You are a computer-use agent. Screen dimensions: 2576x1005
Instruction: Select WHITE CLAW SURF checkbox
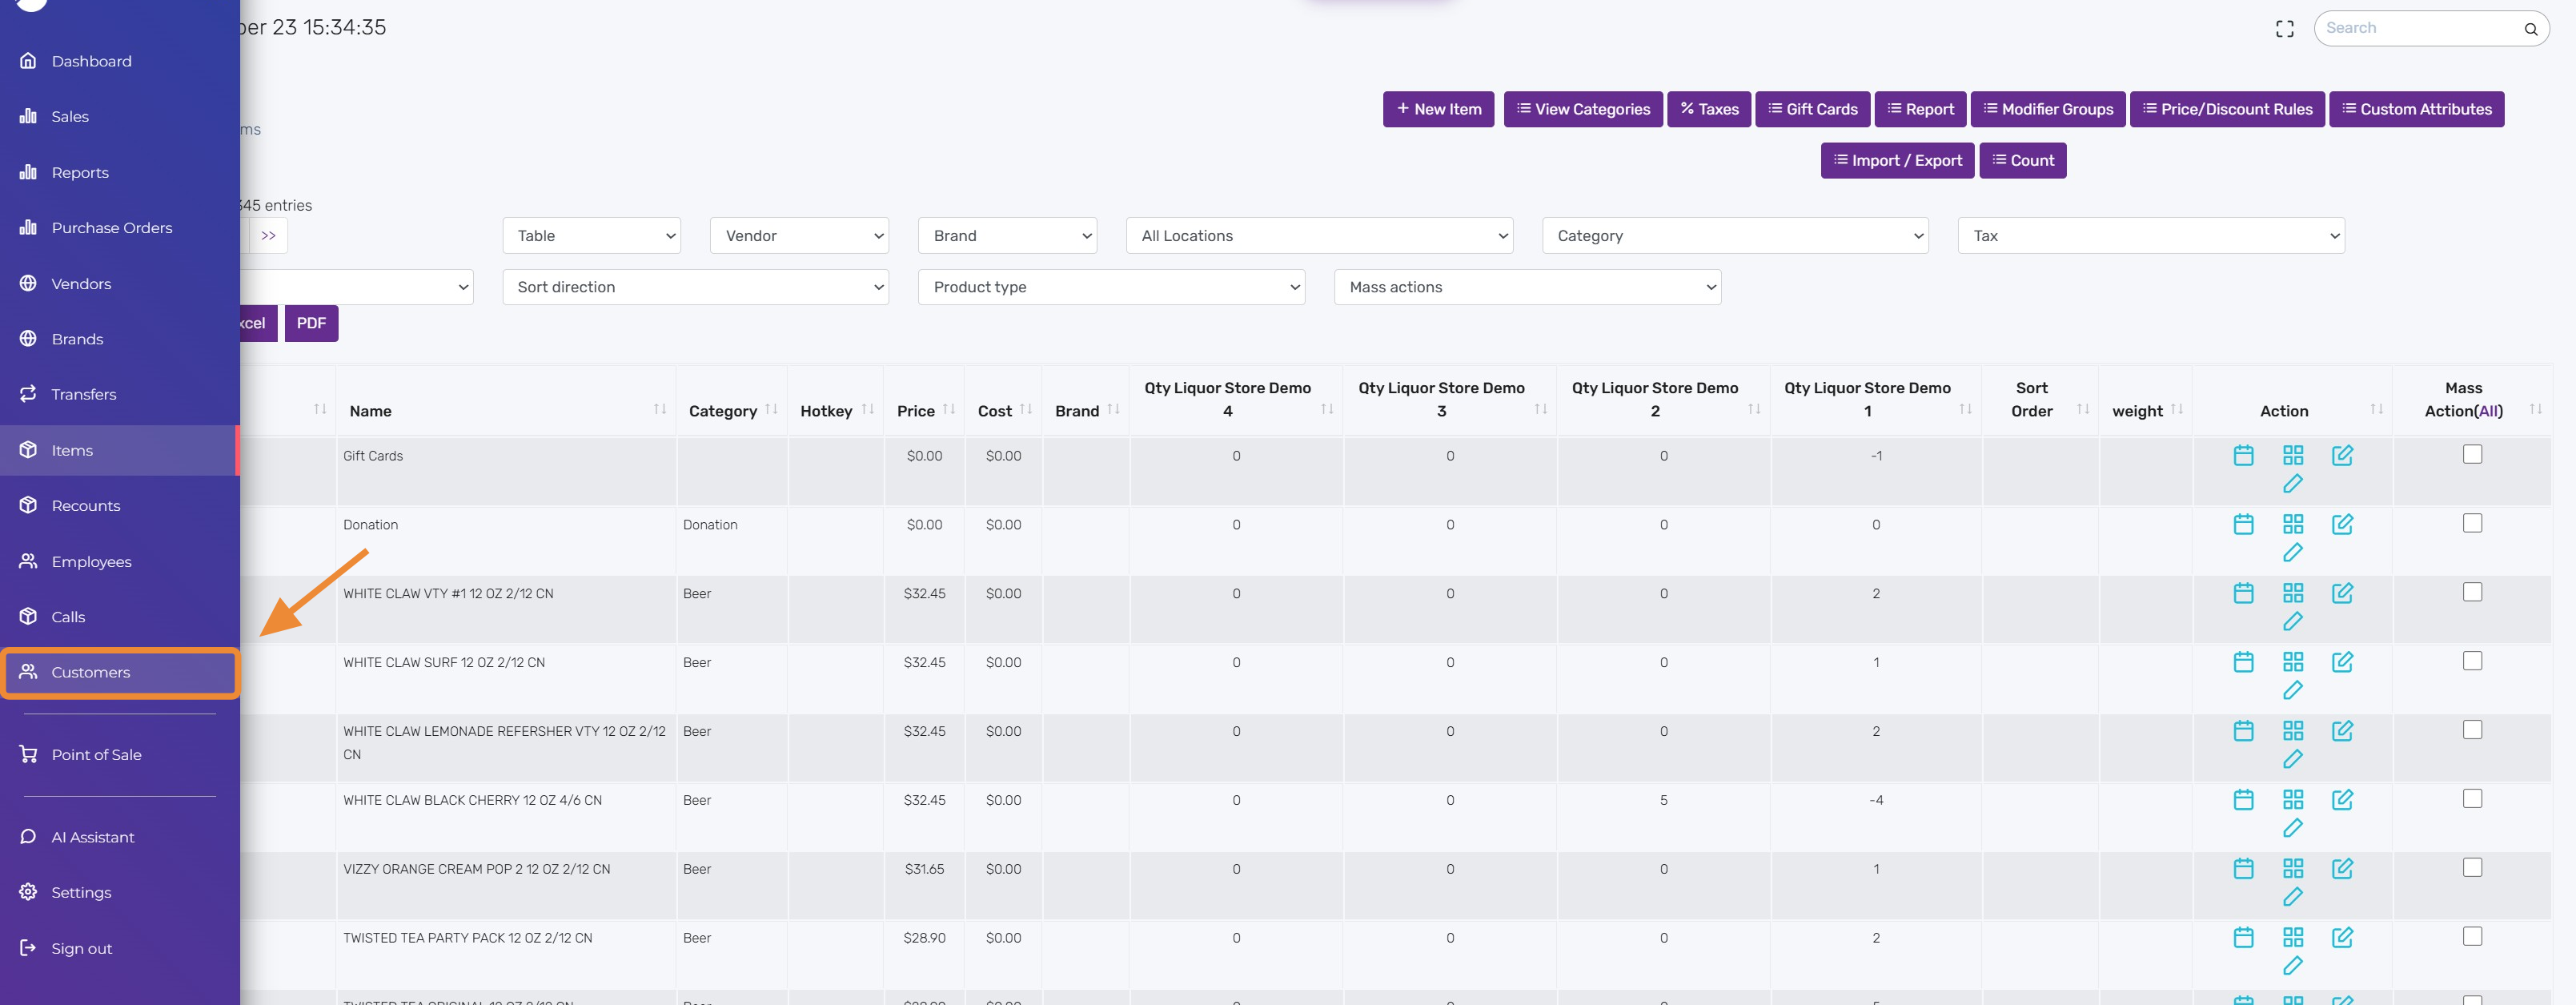point(2472,661)
